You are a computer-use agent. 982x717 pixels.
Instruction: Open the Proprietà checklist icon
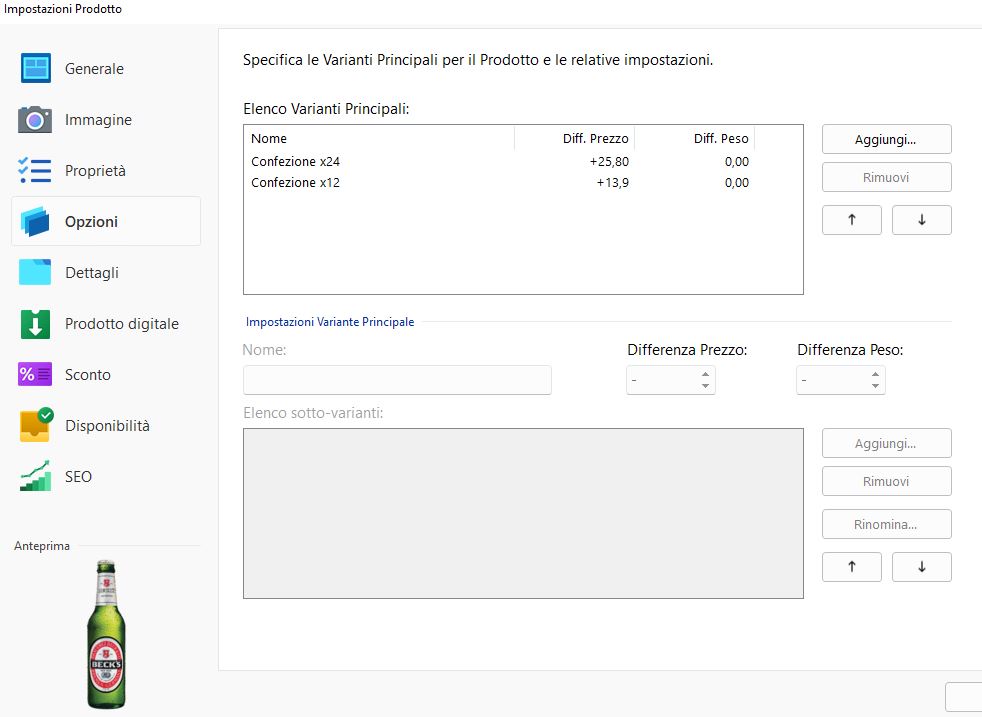click(36, 171)
